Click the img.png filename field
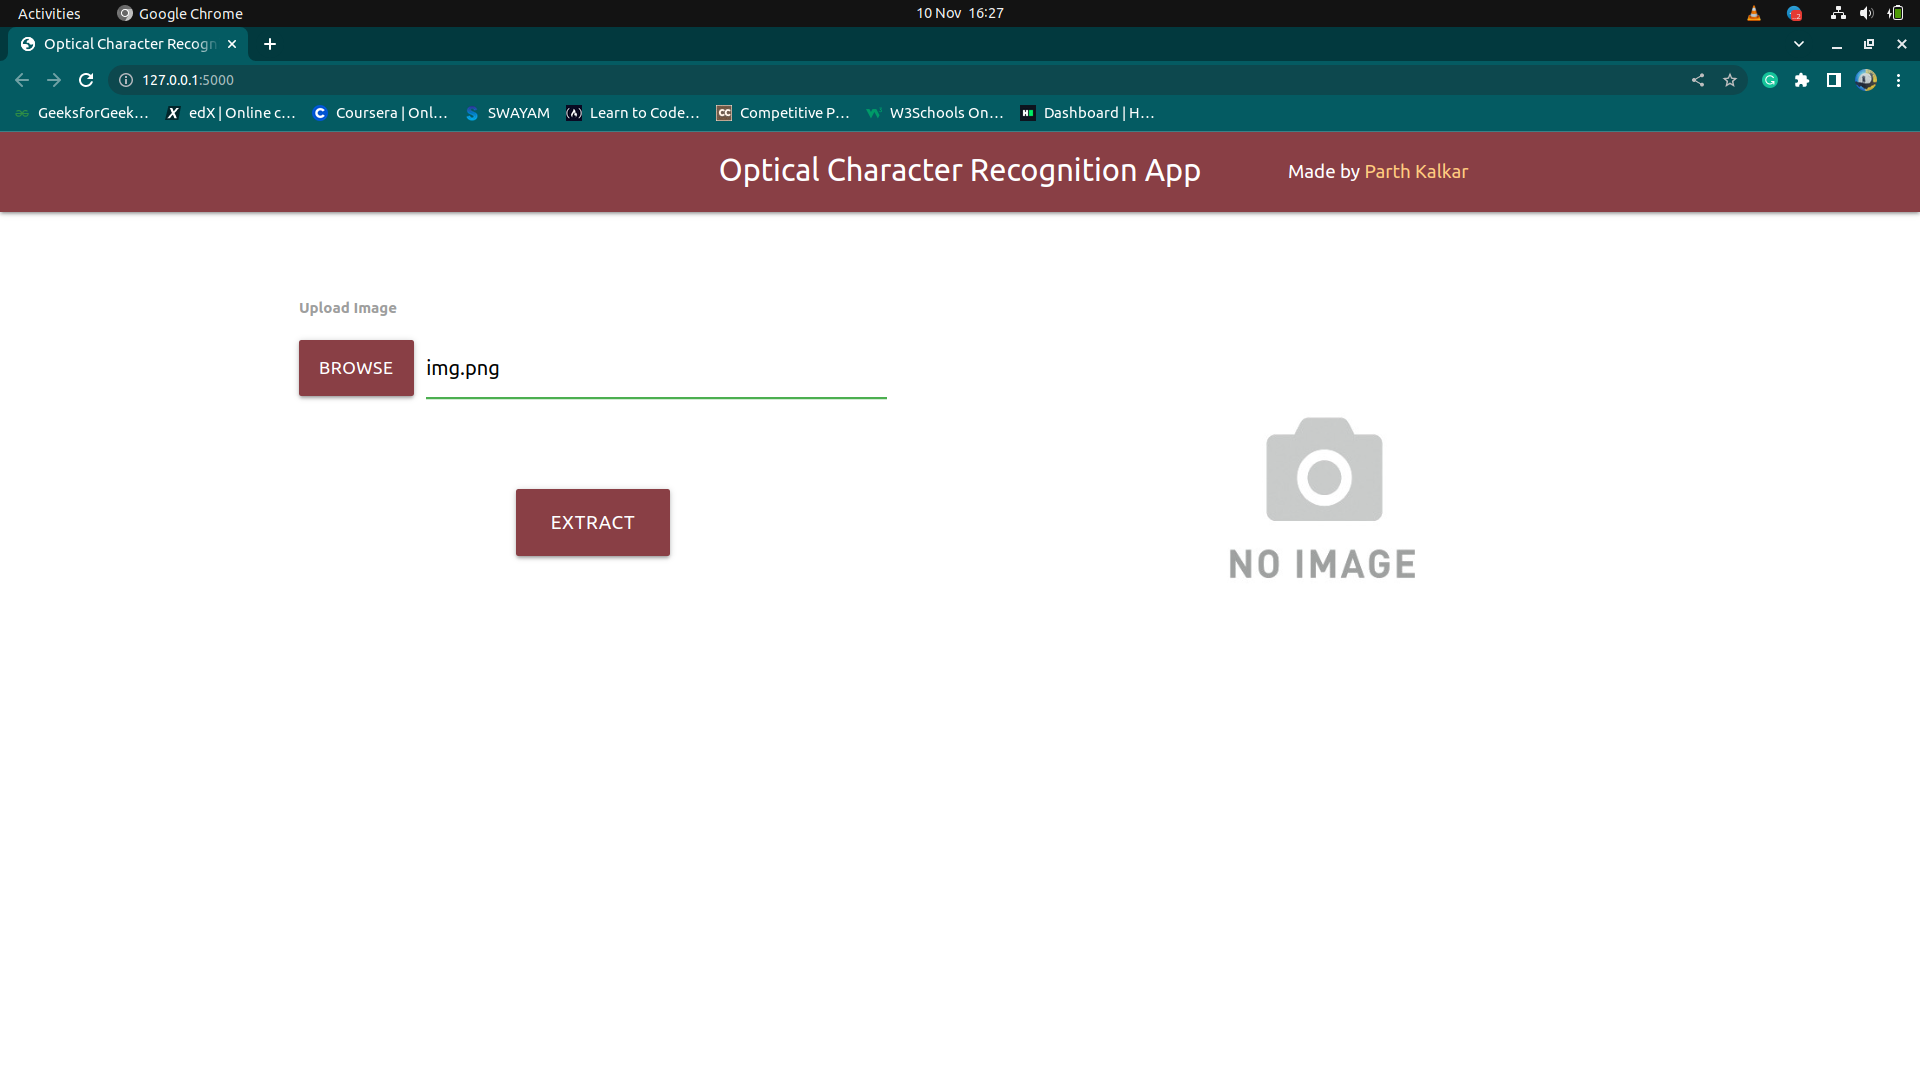Screen dimensions: 1920x1080 [655, 368]
